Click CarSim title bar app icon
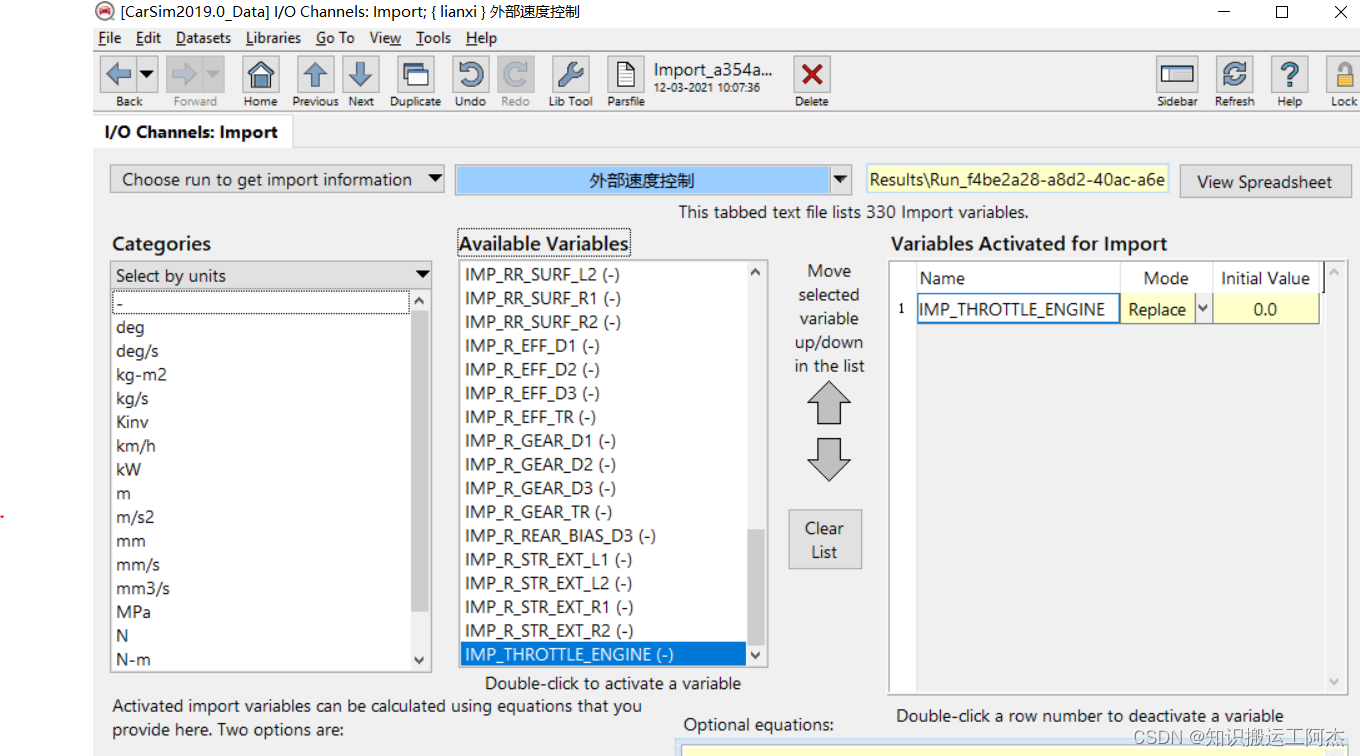The image size is (1360, 756). point(105,12)
